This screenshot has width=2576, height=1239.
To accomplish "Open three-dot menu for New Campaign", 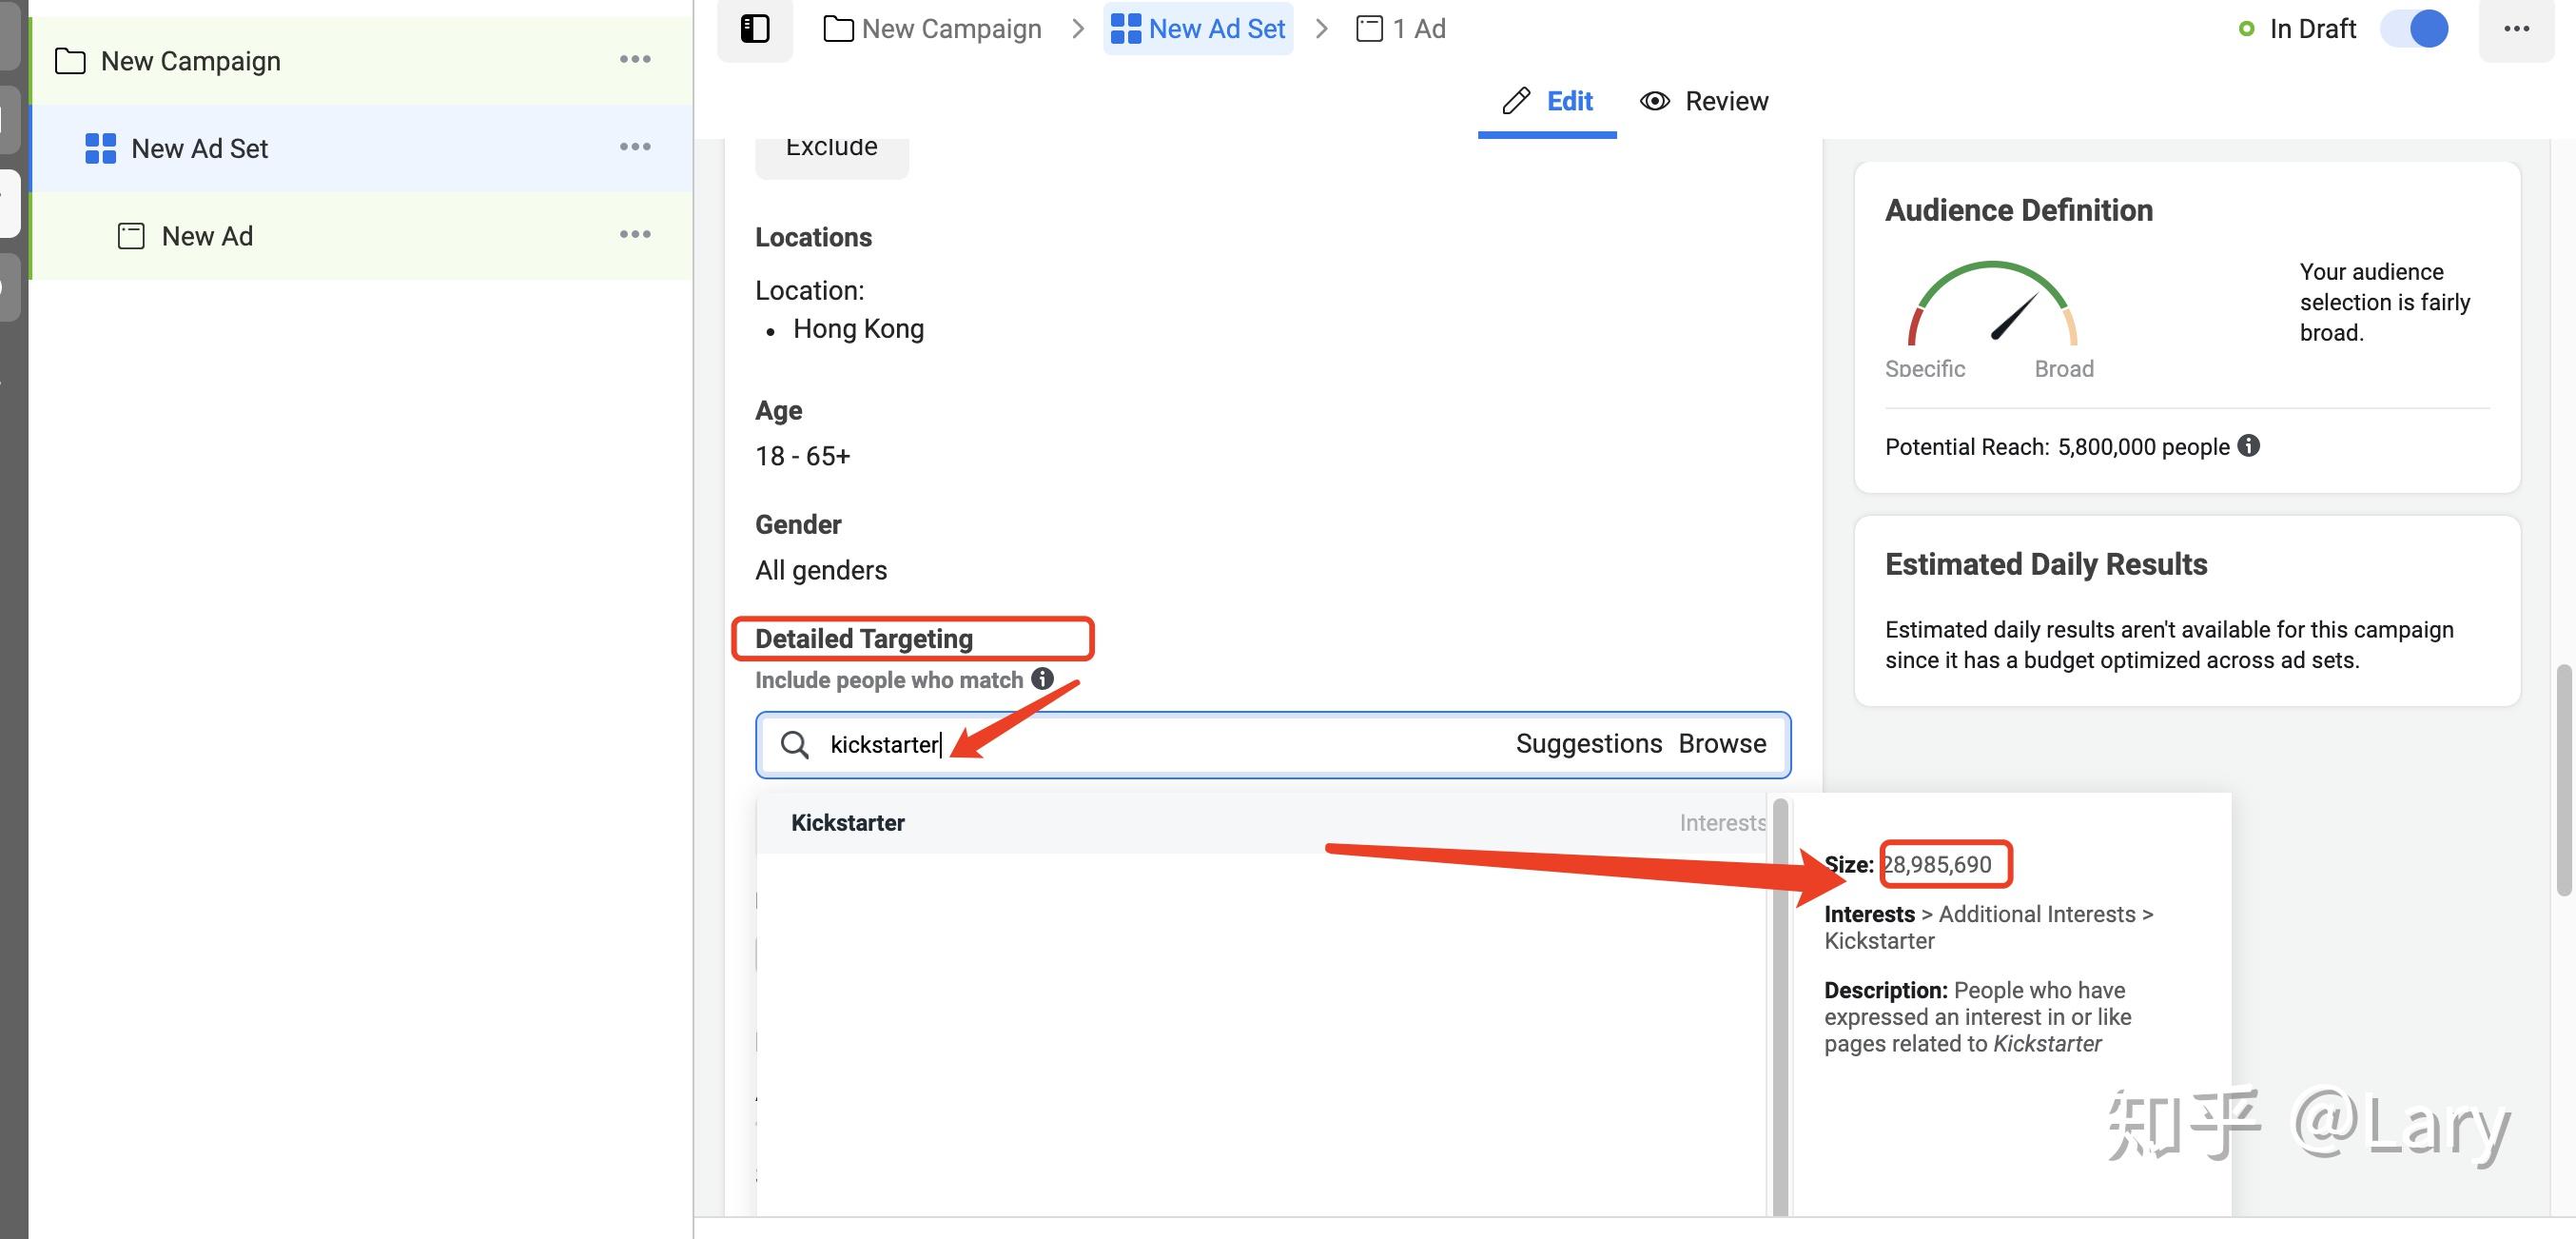I will click(635, 60).
